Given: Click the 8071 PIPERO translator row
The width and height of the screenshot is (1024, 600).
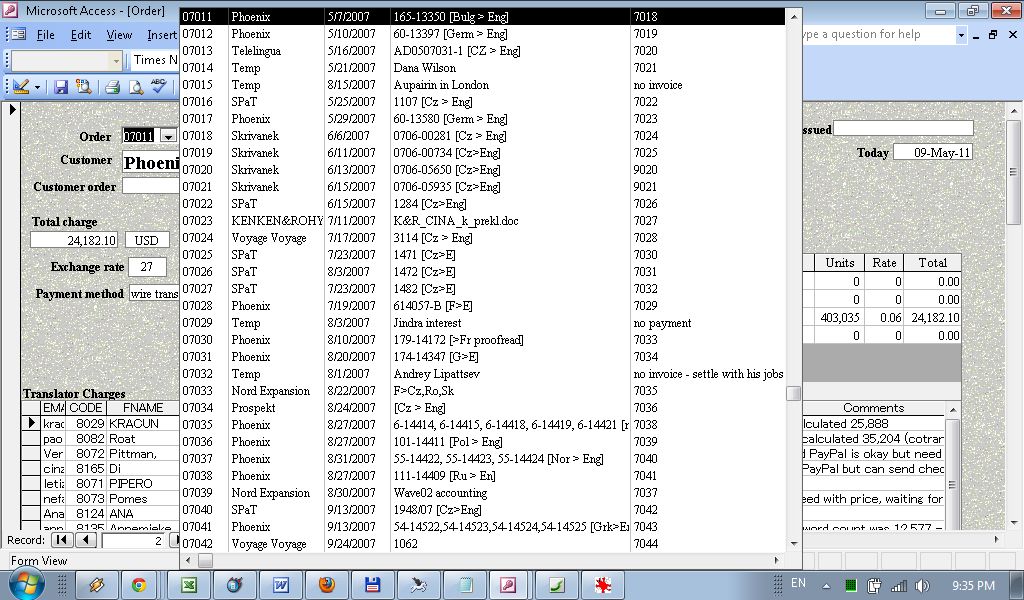Looking at the screenshot, I should (x=101, y=484).
